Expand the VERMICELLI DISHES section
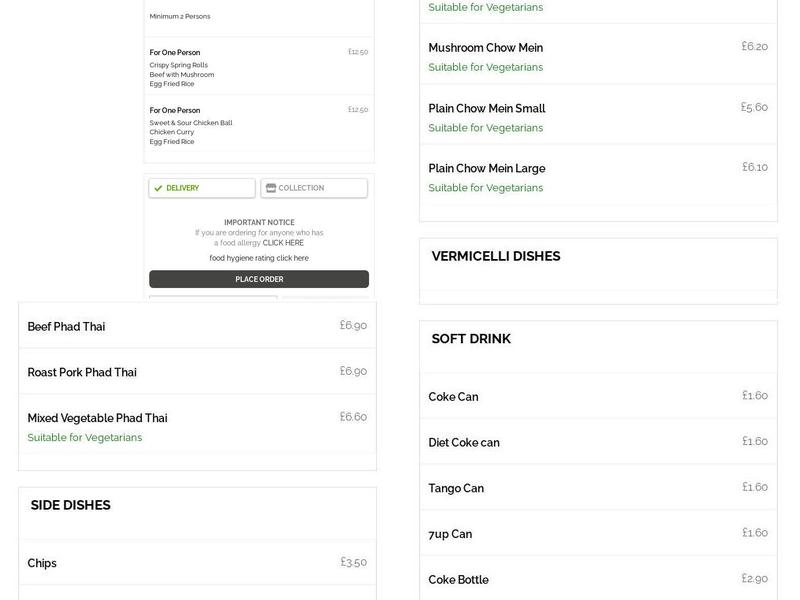The height and width of the screenshot is (600, 800). 495,256
